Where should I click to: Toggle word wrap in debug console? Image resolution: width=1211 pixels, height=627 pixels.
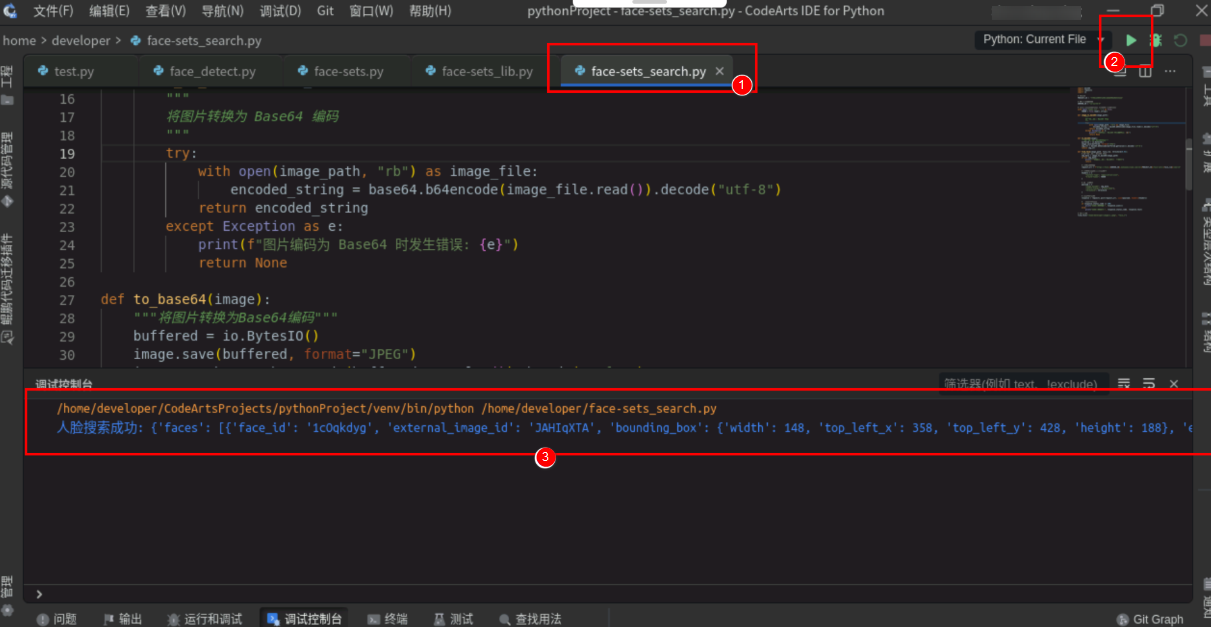(x=1149, y=384)
